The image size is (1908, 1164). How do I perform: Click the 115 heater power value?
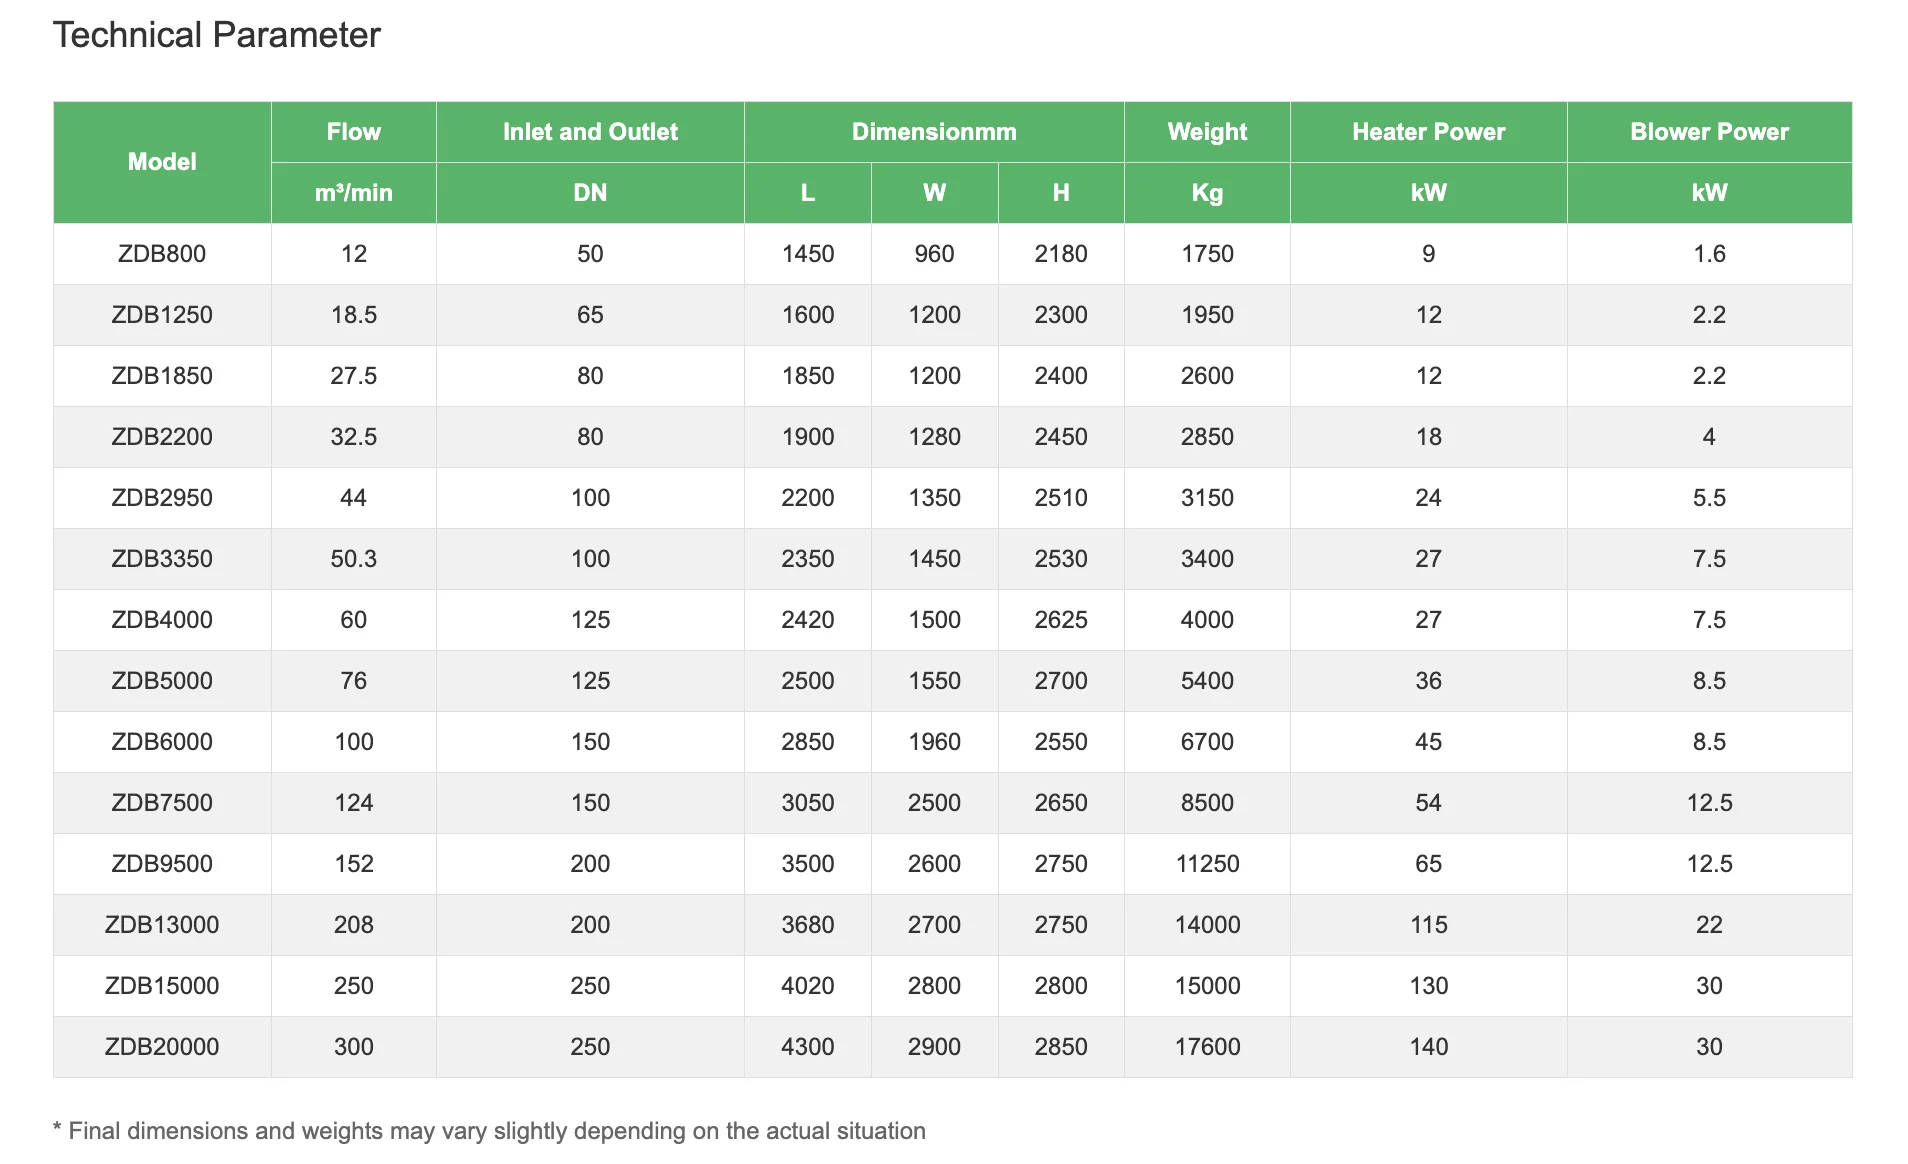(x=1428, y=925)
